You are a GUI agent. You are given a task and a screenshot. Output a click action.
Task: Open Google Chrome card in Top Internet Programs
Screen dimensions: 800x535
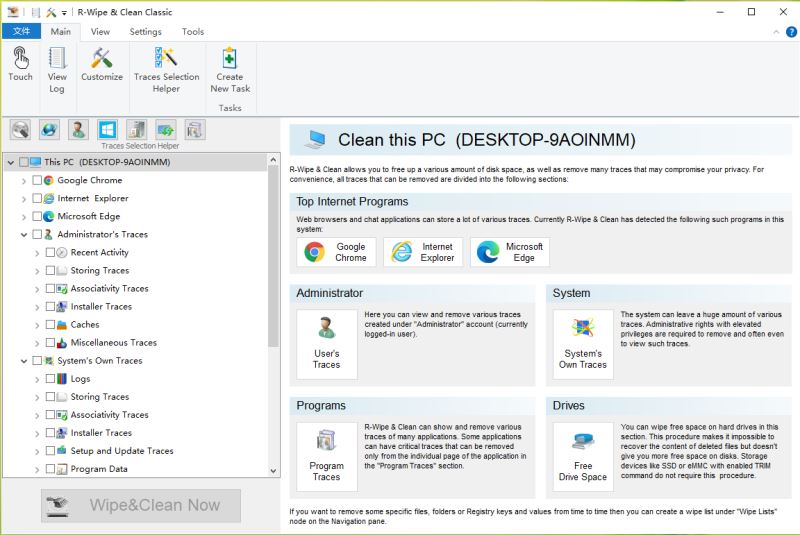tap(336, 252)
